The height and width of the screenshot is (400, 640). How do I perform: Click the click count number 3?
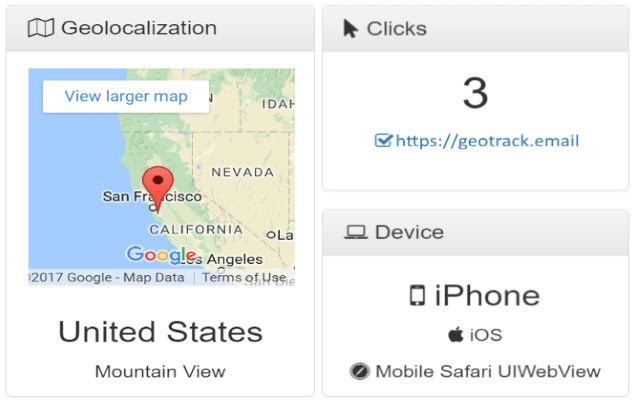(476, 93)
